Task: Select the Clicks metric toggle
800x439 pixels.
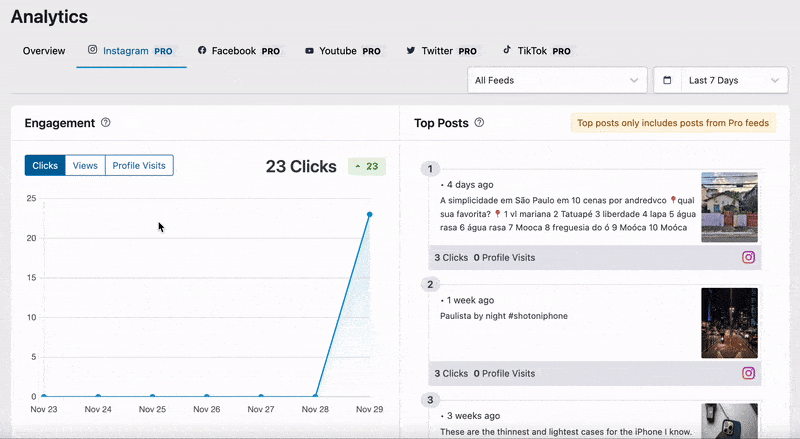Action: pyautogui.click(x=45, y=165)
